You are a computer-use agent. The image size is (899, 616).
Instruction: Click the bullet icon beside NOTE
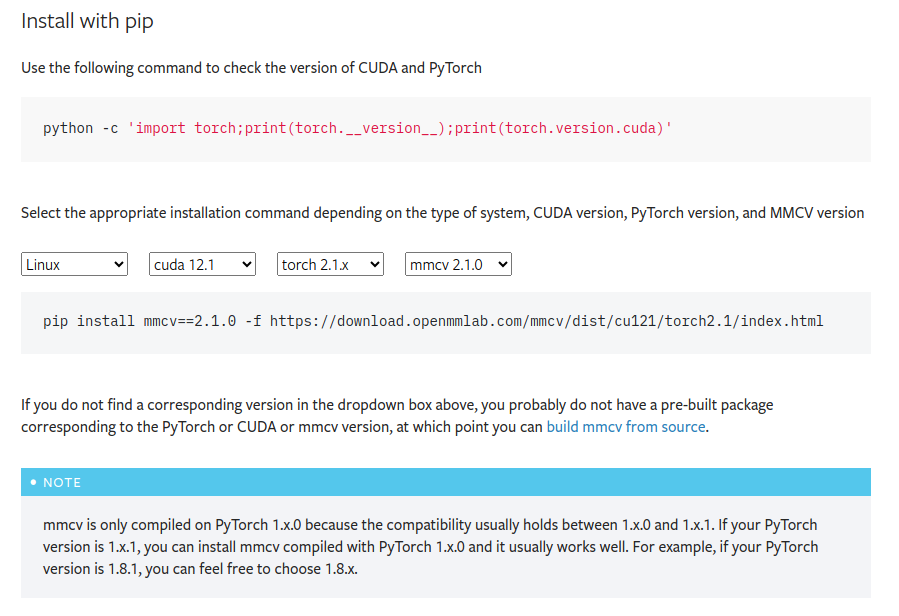click(x=33, y=482)
